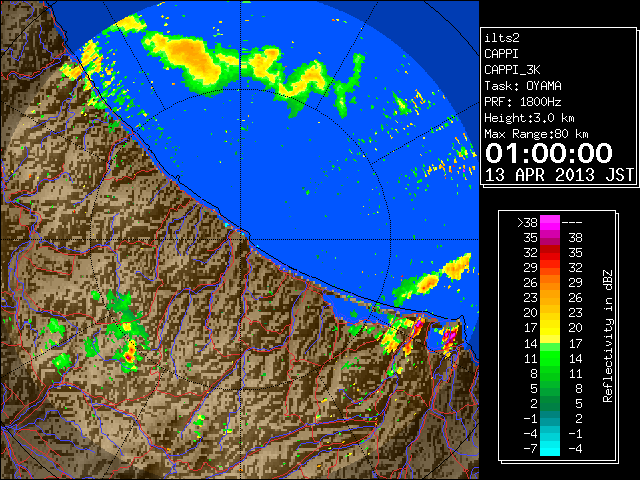Pick the teal swatch in -1 to 2 row

550,418
